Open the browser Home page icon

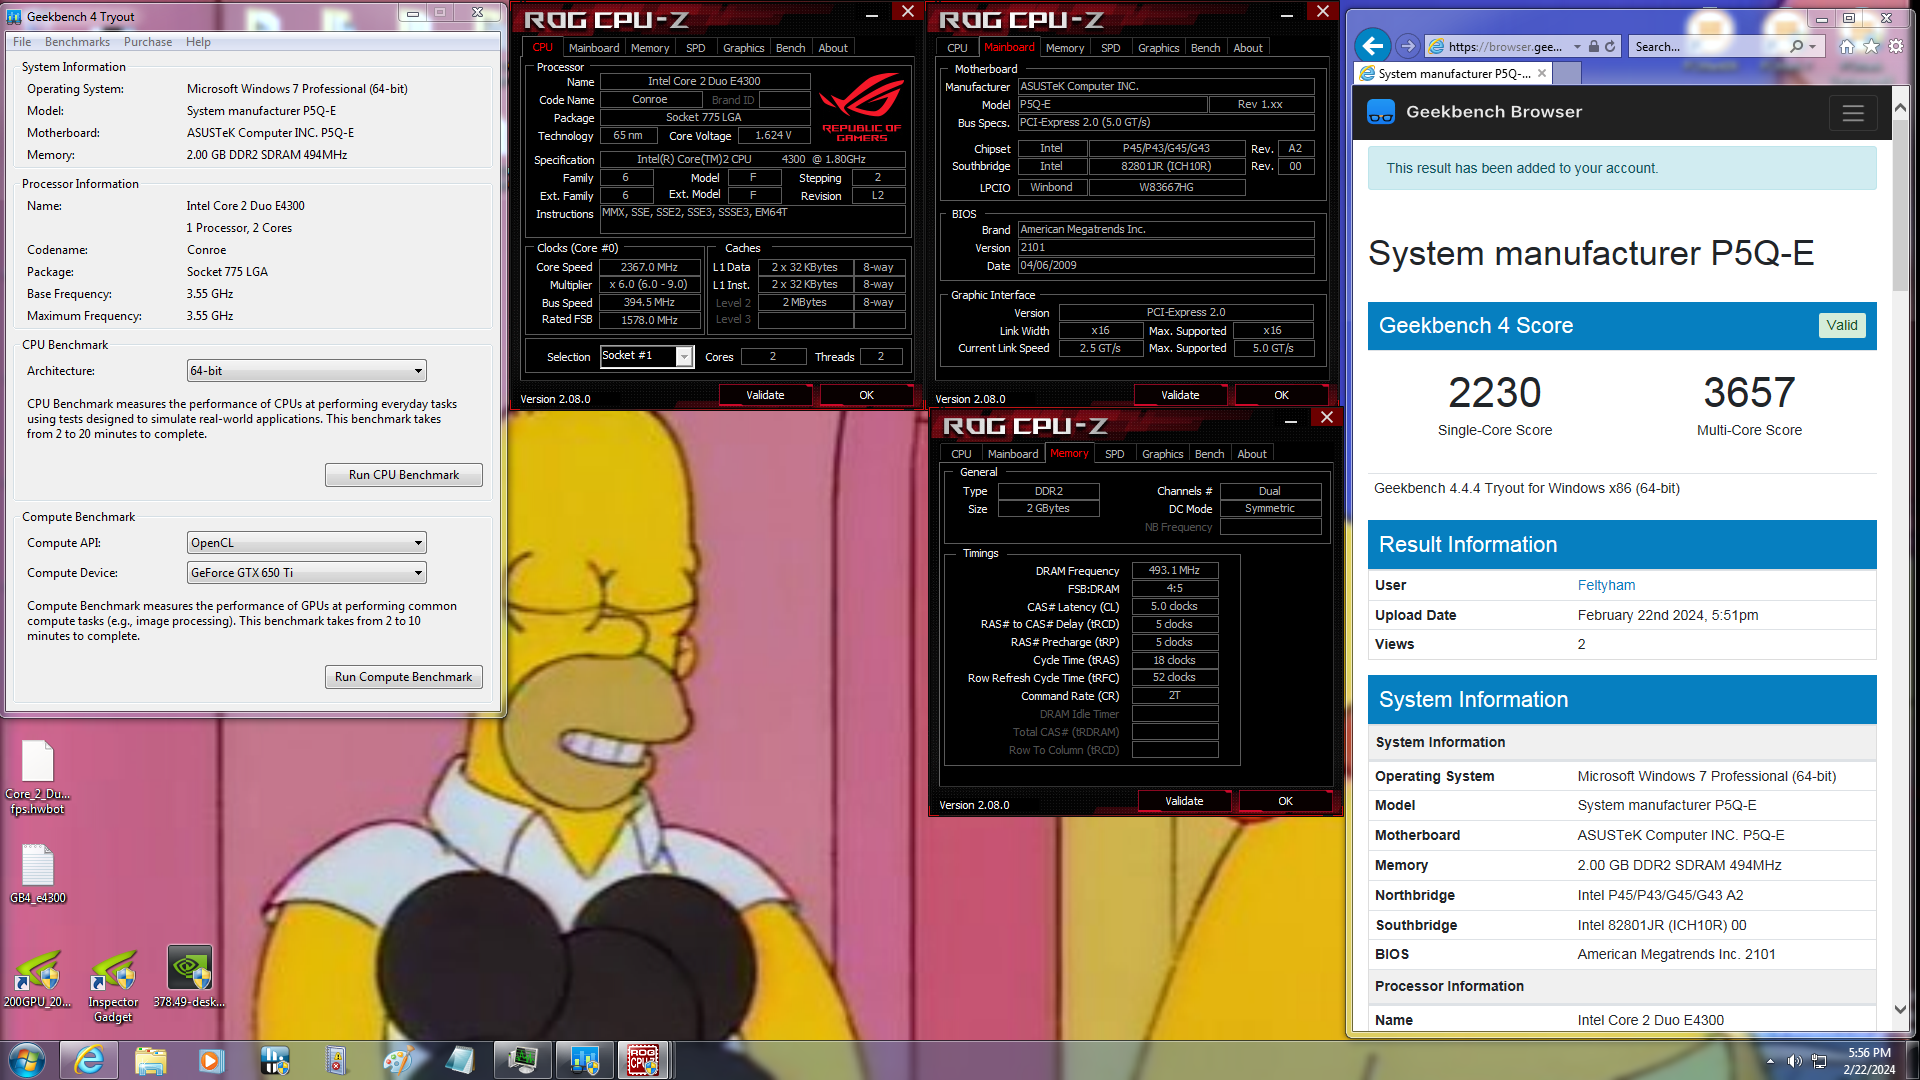[1847, 46]
